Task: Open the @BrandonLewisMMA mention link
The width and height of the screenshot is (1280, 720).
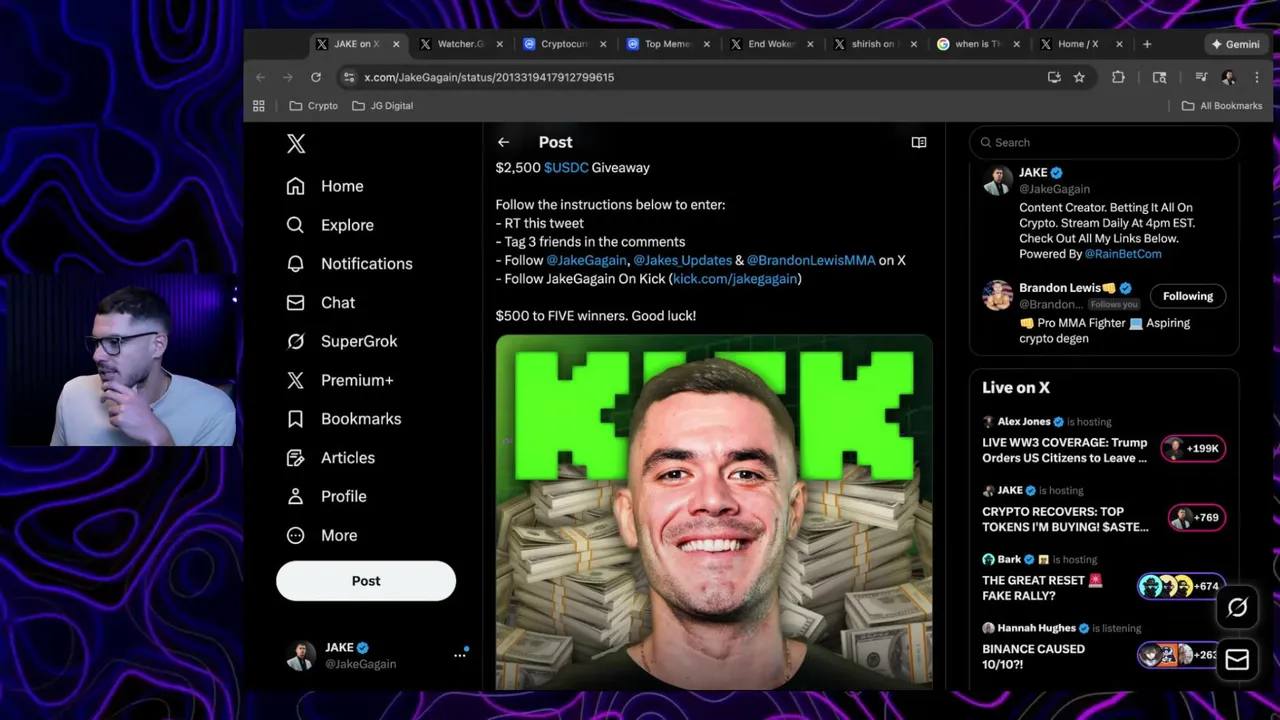Action: (x=811, y=260)
